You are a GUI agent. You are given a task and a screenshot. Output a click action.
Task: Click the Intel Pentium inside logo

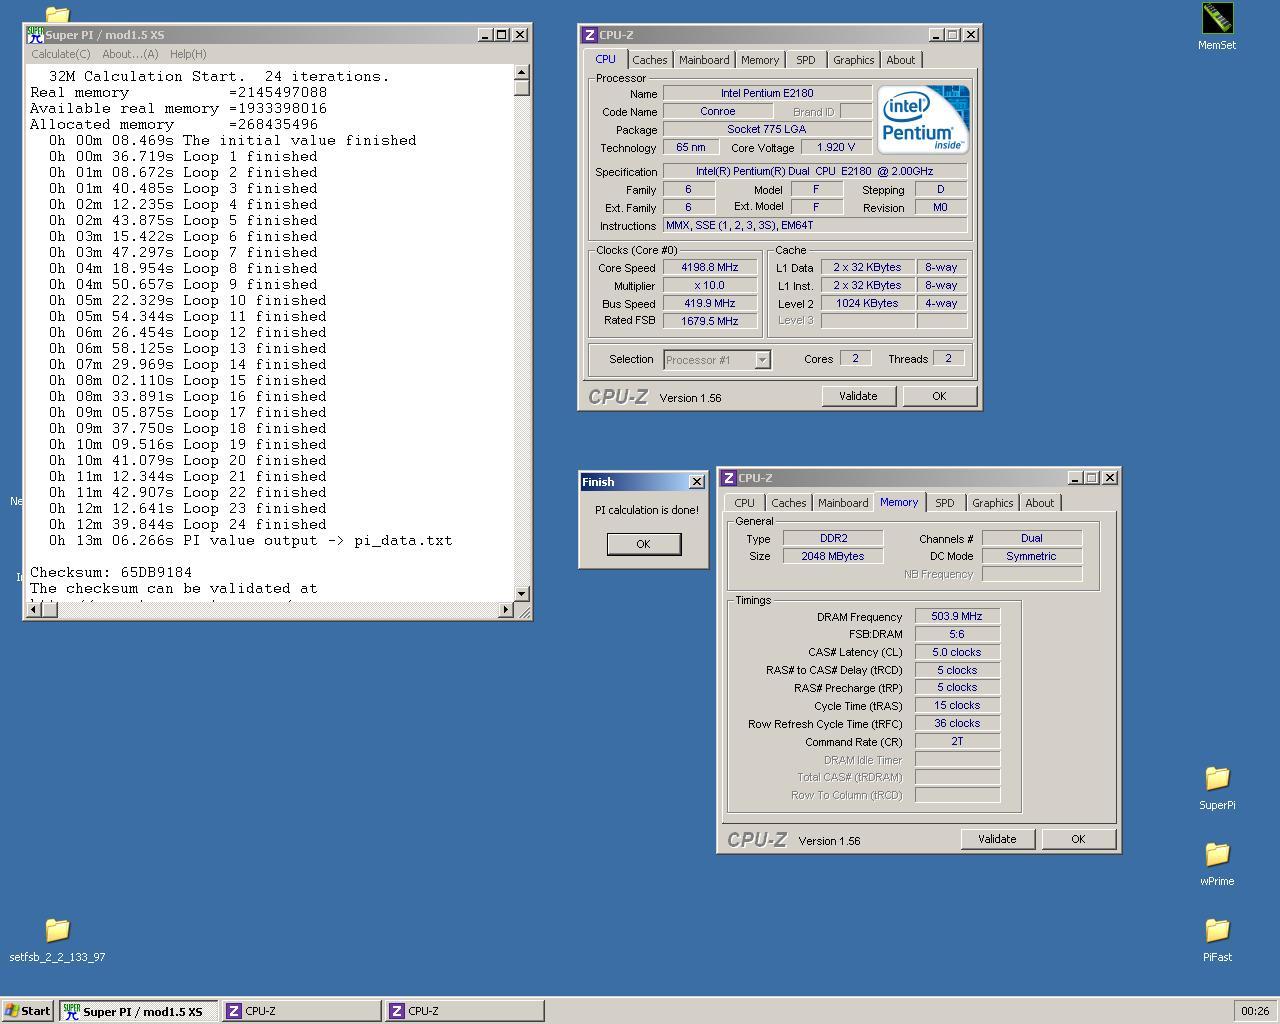[922, 119]
